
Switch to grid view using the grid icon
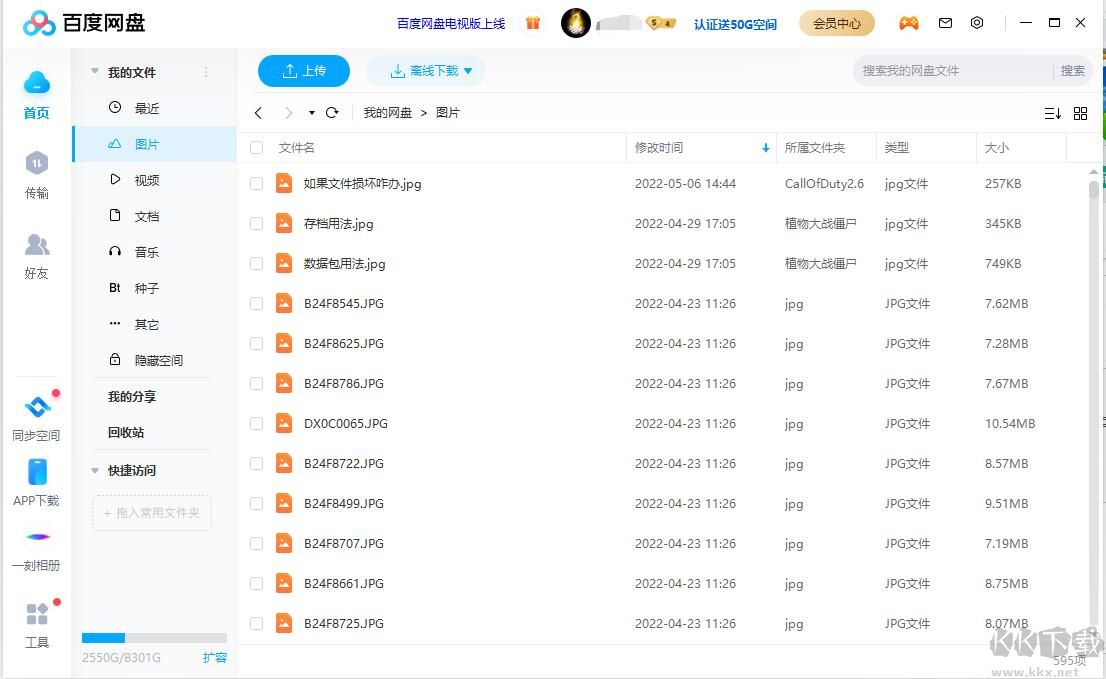(1081, 112)
